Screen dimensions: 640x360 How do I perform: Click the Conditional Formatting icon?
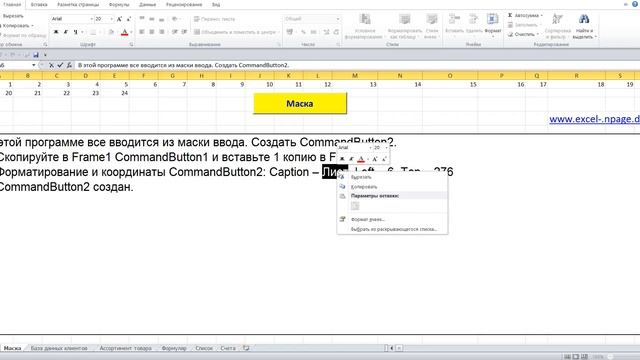point(365,19)
